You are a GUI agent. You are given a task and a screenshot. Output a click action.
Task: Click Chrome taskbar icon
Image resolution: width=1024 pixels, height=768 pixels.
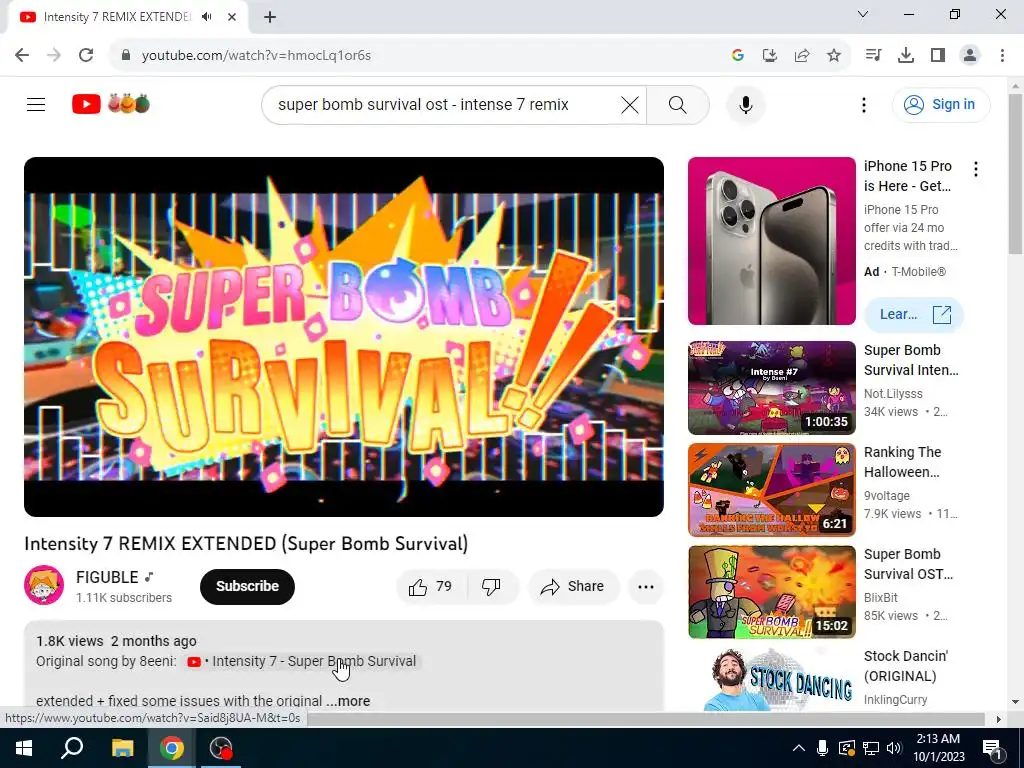(x=172, y=748)
